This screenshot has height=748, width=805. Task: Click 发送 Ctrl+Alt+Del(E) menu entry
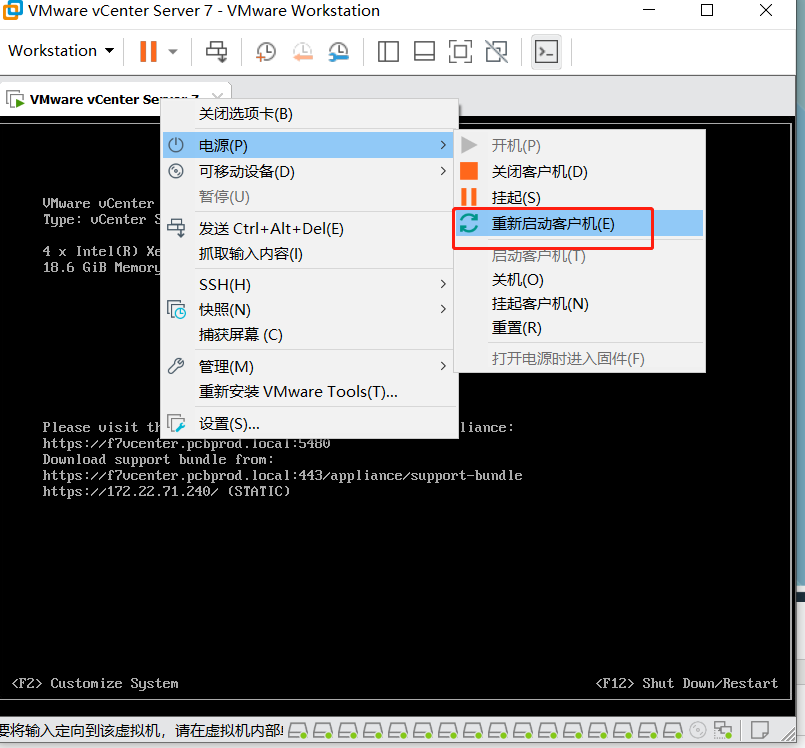click(310, 228)
